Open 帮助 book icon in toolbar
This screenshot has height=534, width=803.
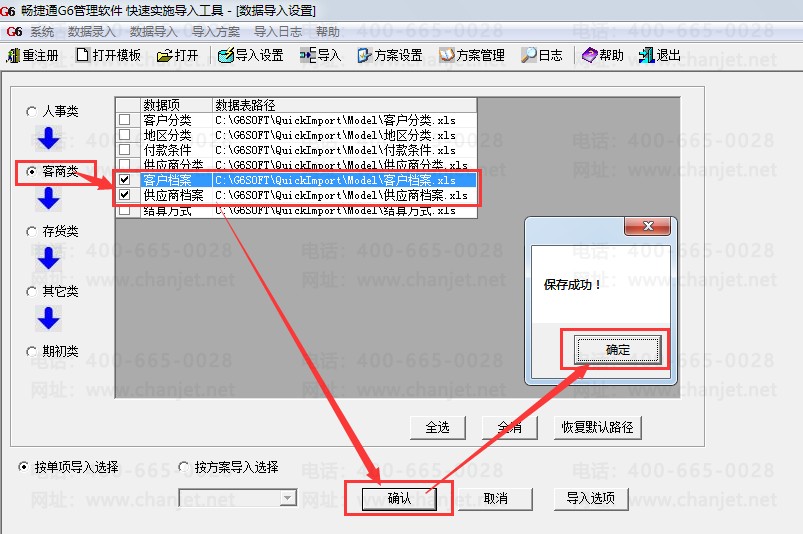[589, 55]
